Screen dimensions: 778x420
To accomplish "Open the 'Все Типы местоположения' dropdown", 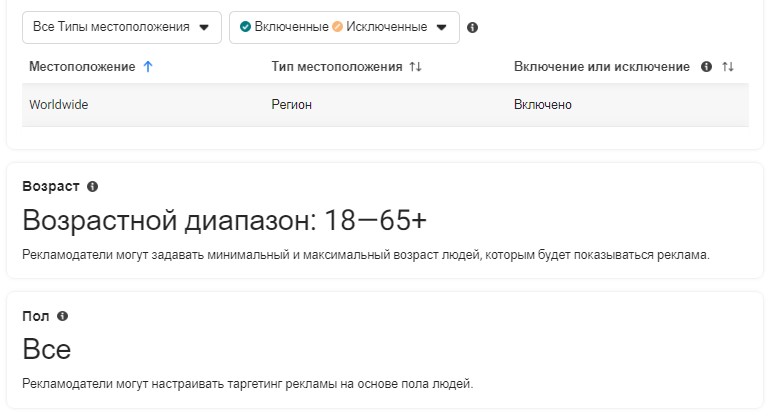I will (122, 27).
